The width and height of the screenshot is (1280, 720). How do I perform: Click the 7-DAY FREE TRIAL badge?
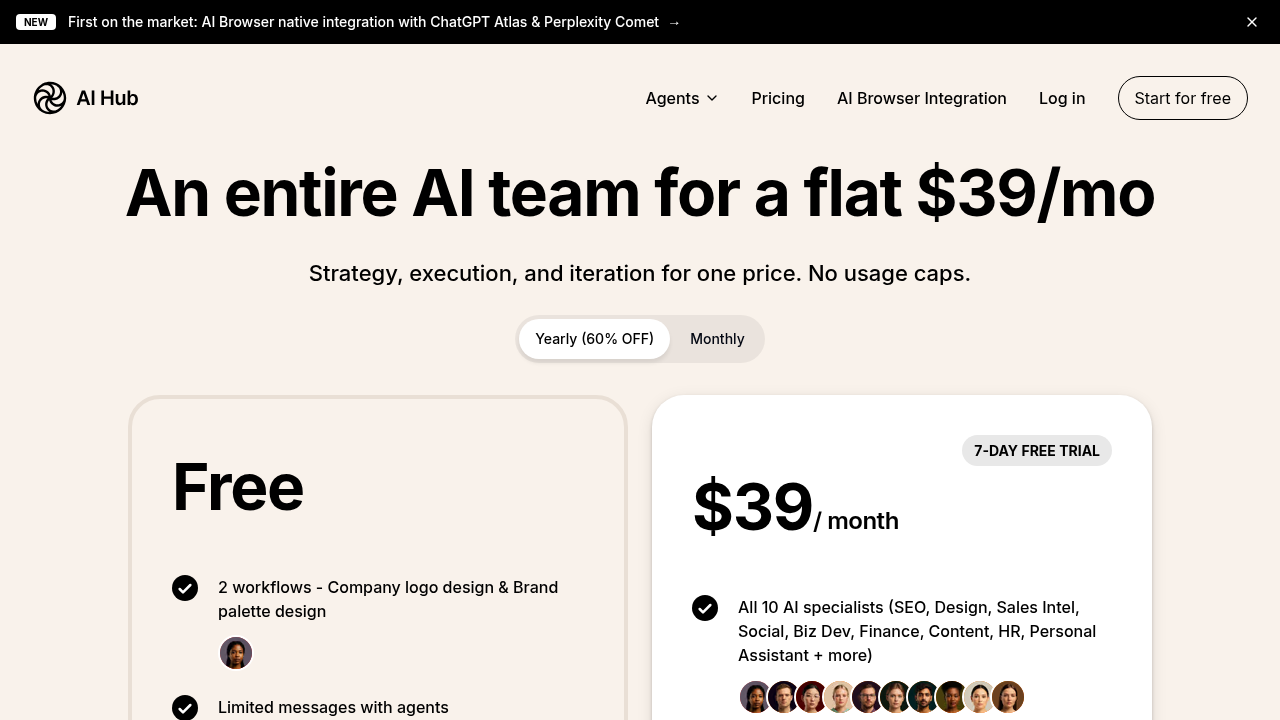pyautogui.click(x=1036, y=451)
